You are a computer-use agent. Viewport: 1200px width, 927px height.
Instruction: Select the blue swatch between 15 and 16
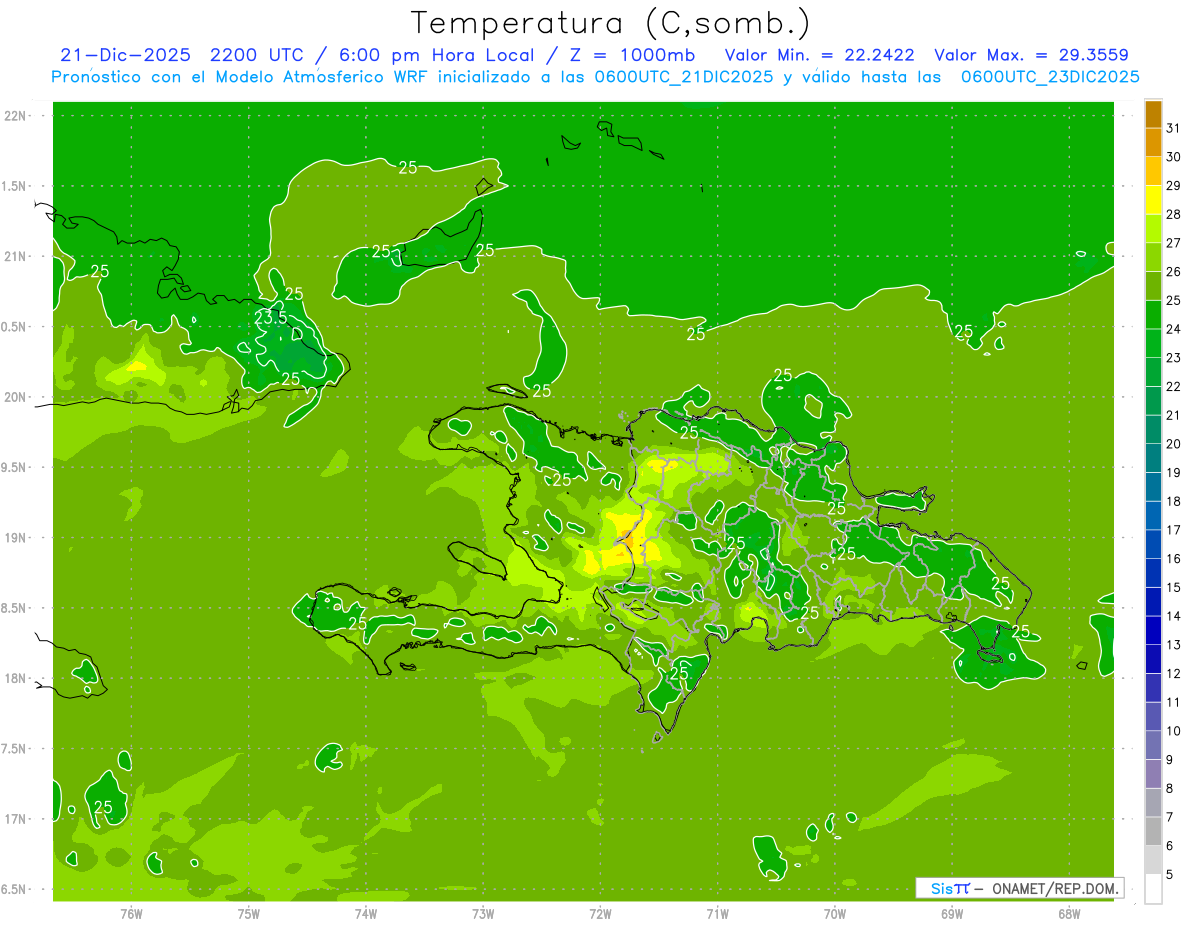pyautogui.click(x=1153, y=573)
